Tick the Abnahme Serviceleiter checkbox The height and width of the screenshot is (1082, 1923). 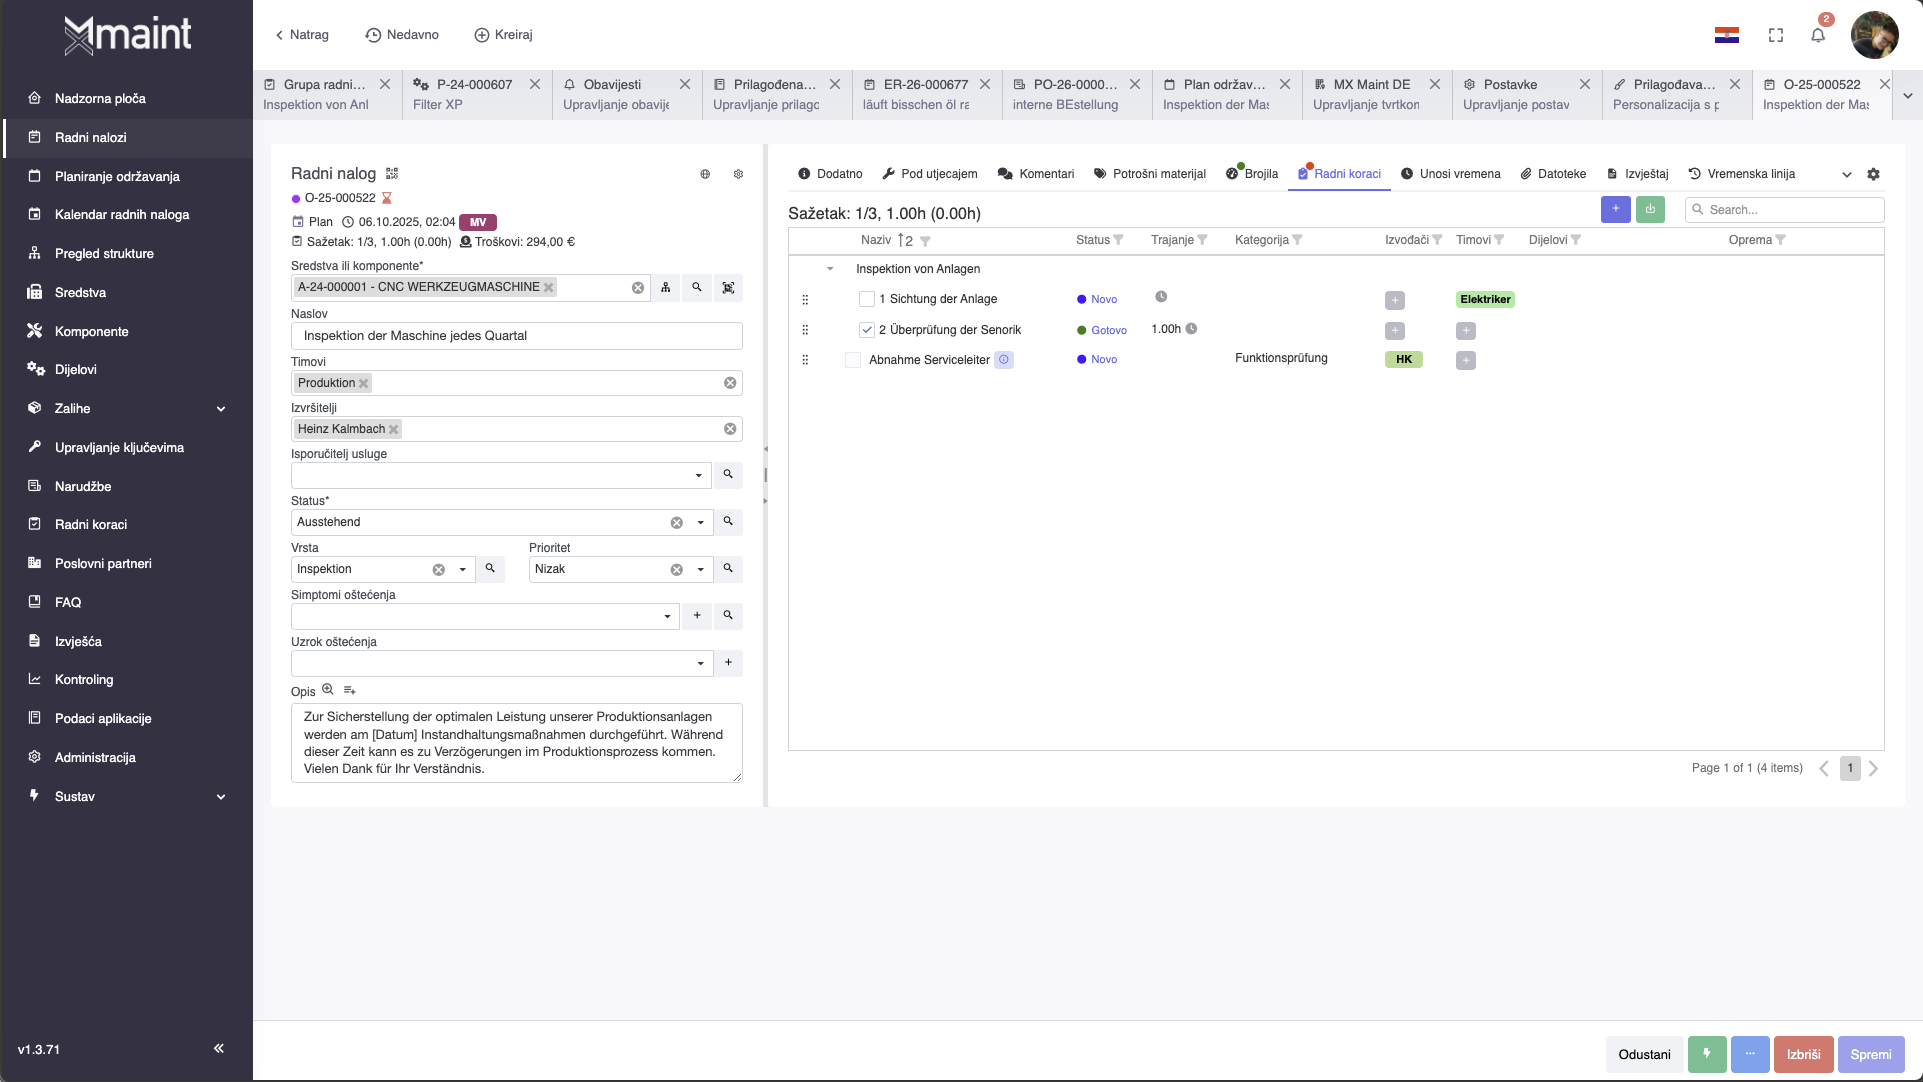pyautogui.click(x=853, y=360)
